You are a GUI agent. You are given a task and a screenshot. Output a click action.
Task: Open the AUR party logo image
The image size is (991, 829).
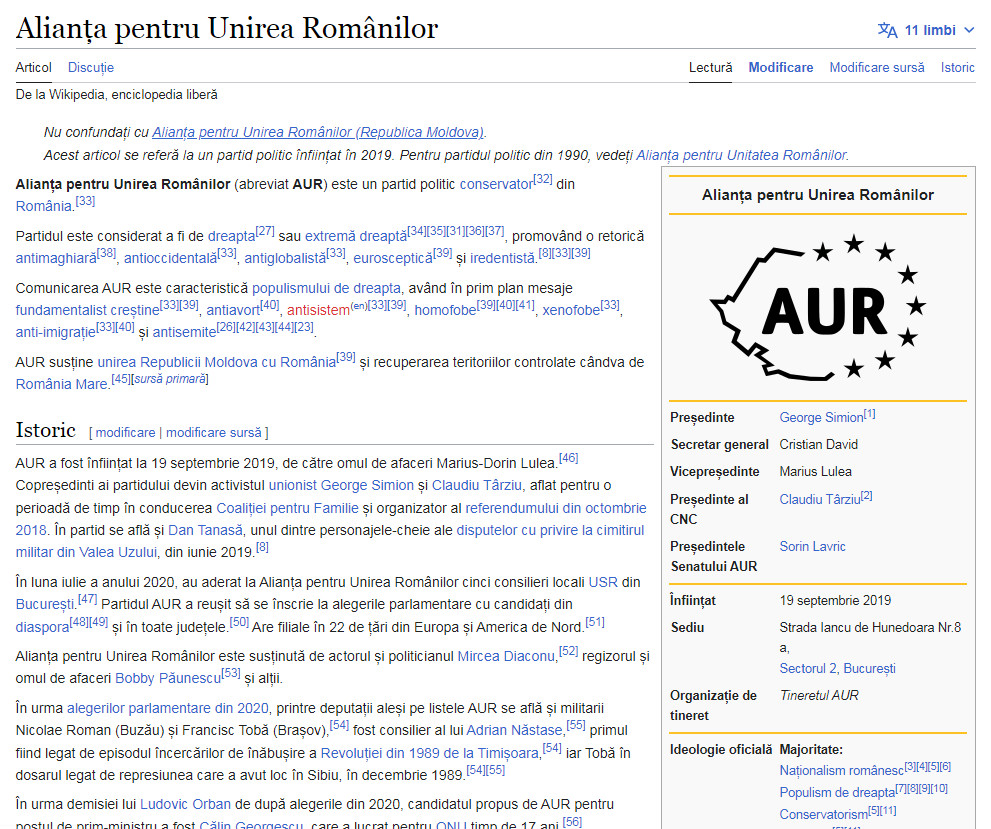point(818,308)
